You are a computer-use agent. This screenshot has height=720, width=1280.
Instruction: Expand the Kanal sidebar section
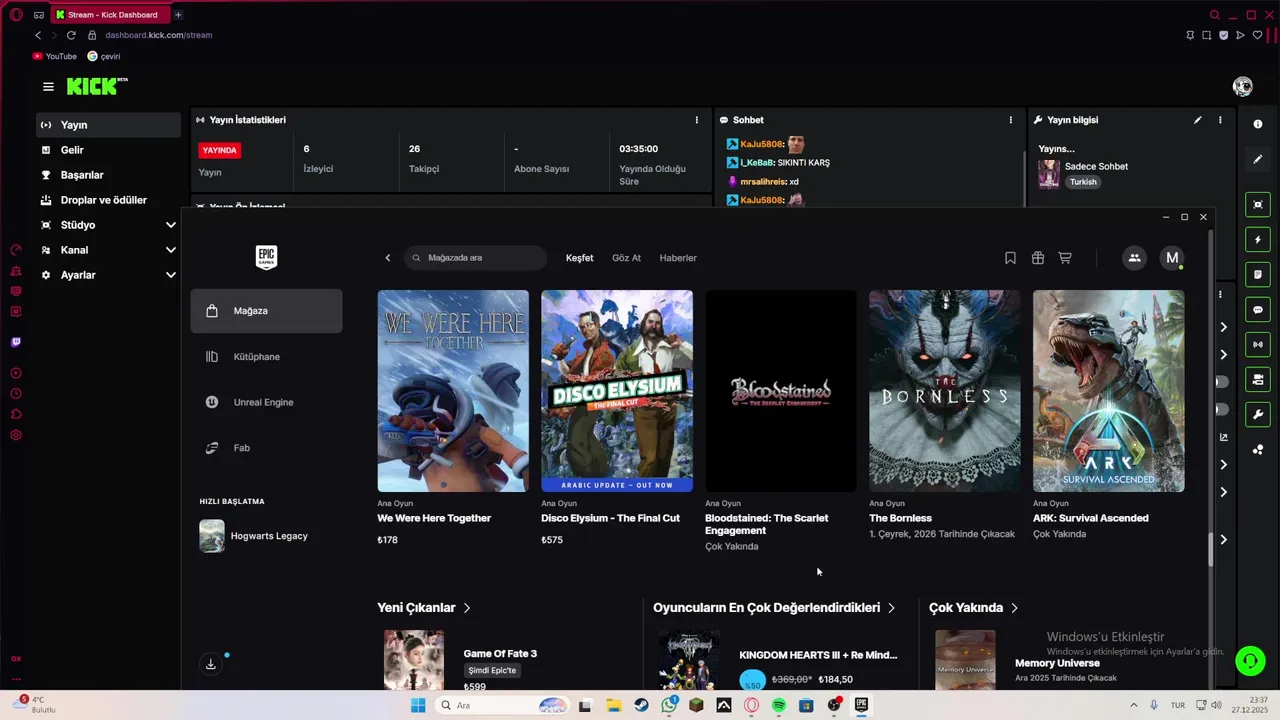[x=171, y=250]
